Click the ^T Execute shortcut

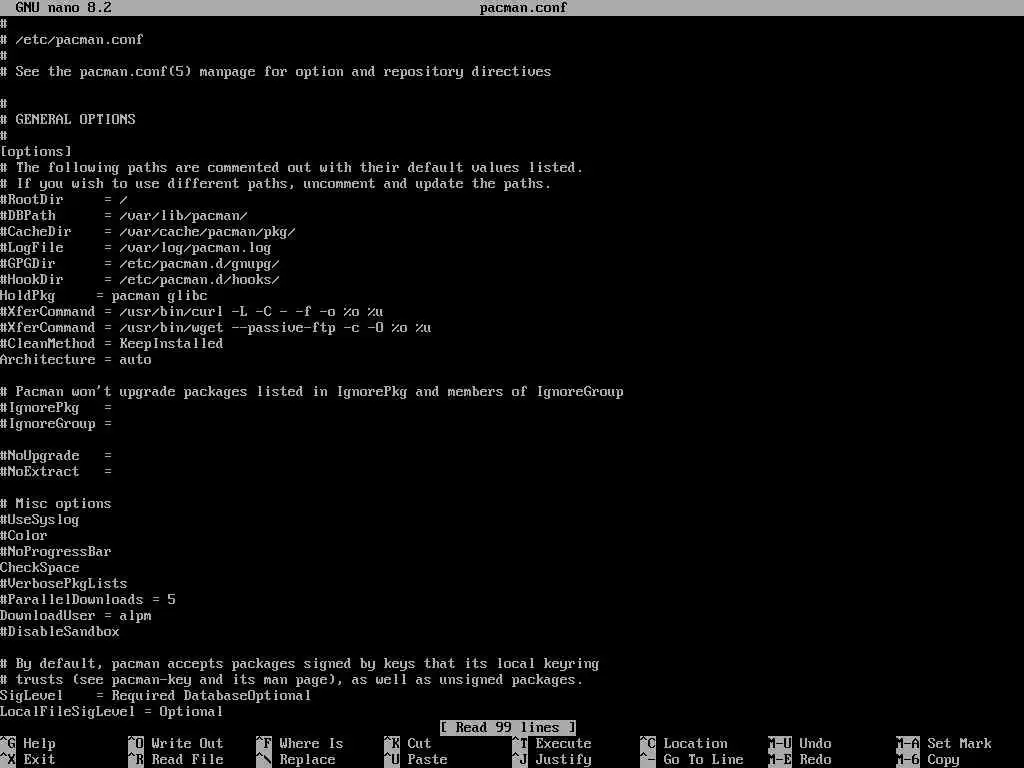pyautogui.click(x=552, y=743)
